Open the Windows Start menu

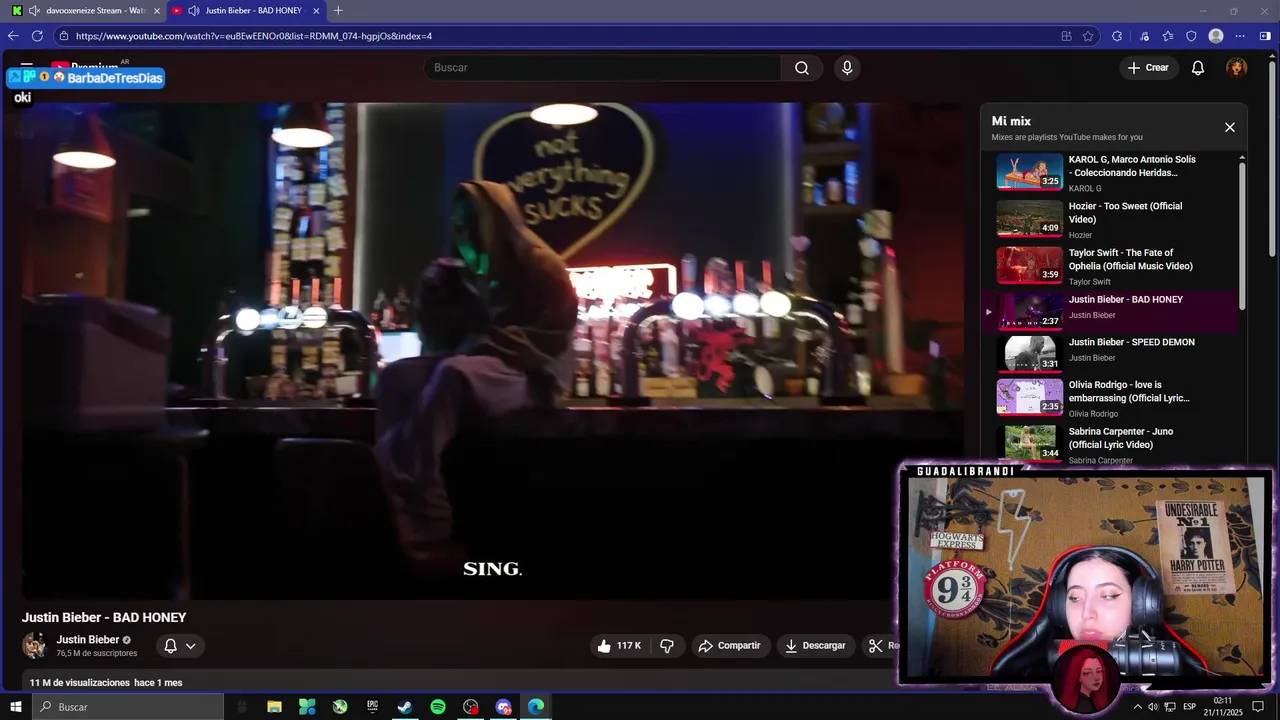tap(15, 707)
